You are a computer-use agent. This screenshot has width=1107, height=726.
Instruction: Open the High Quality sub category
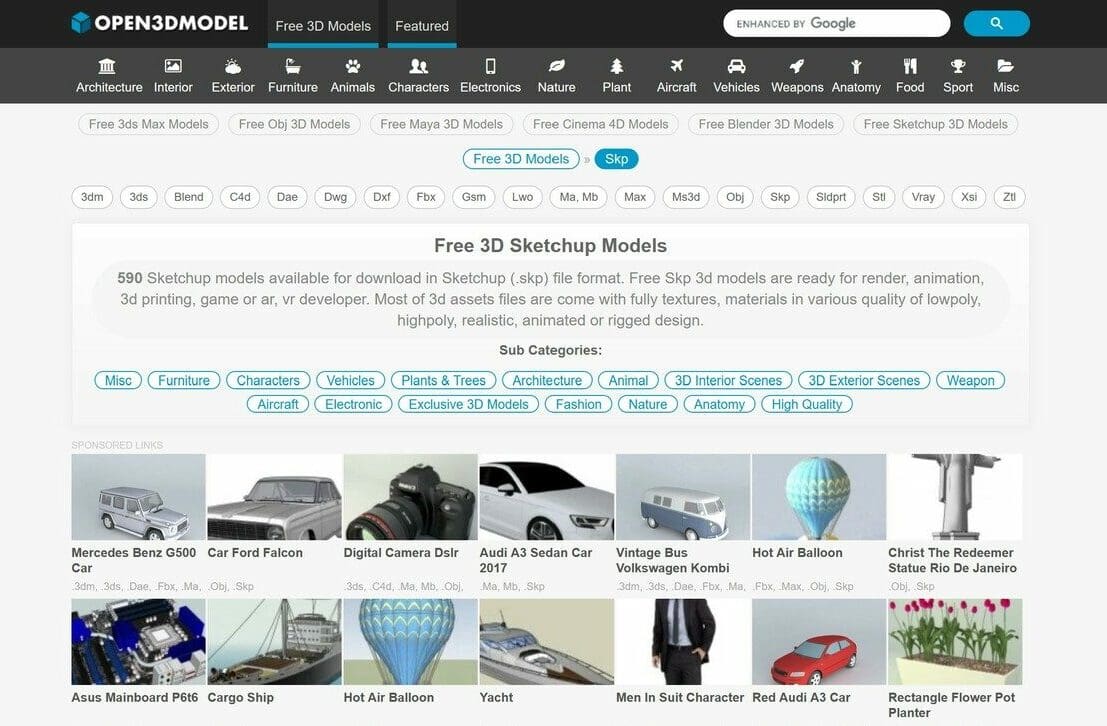click(807, 405)
